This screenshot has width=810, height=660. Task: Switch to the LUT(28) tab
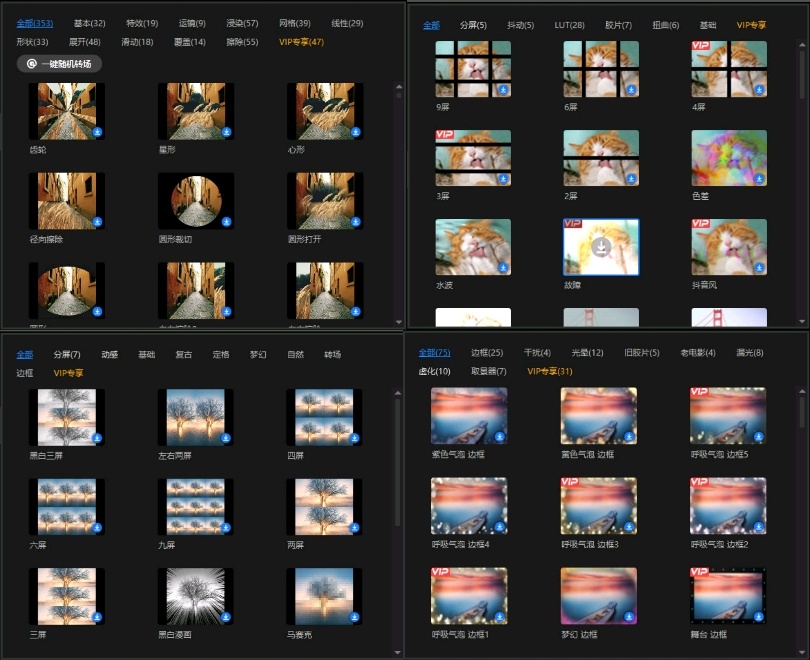(x=569, y=25)
